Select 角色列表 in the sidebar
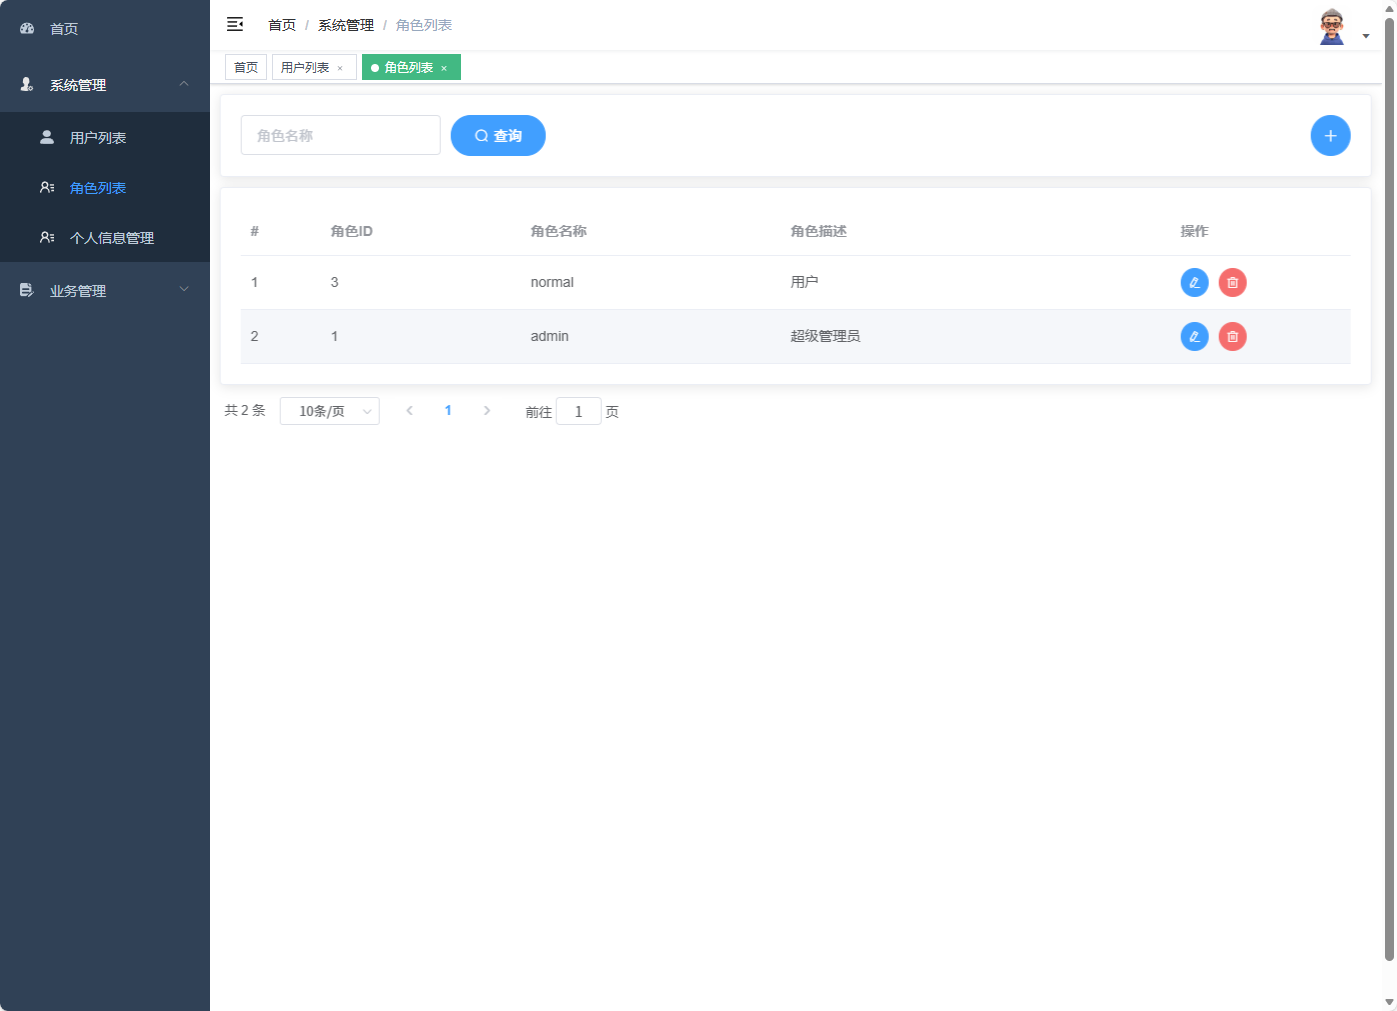This screenshot has width=1397, height=1011. point(105,187)
